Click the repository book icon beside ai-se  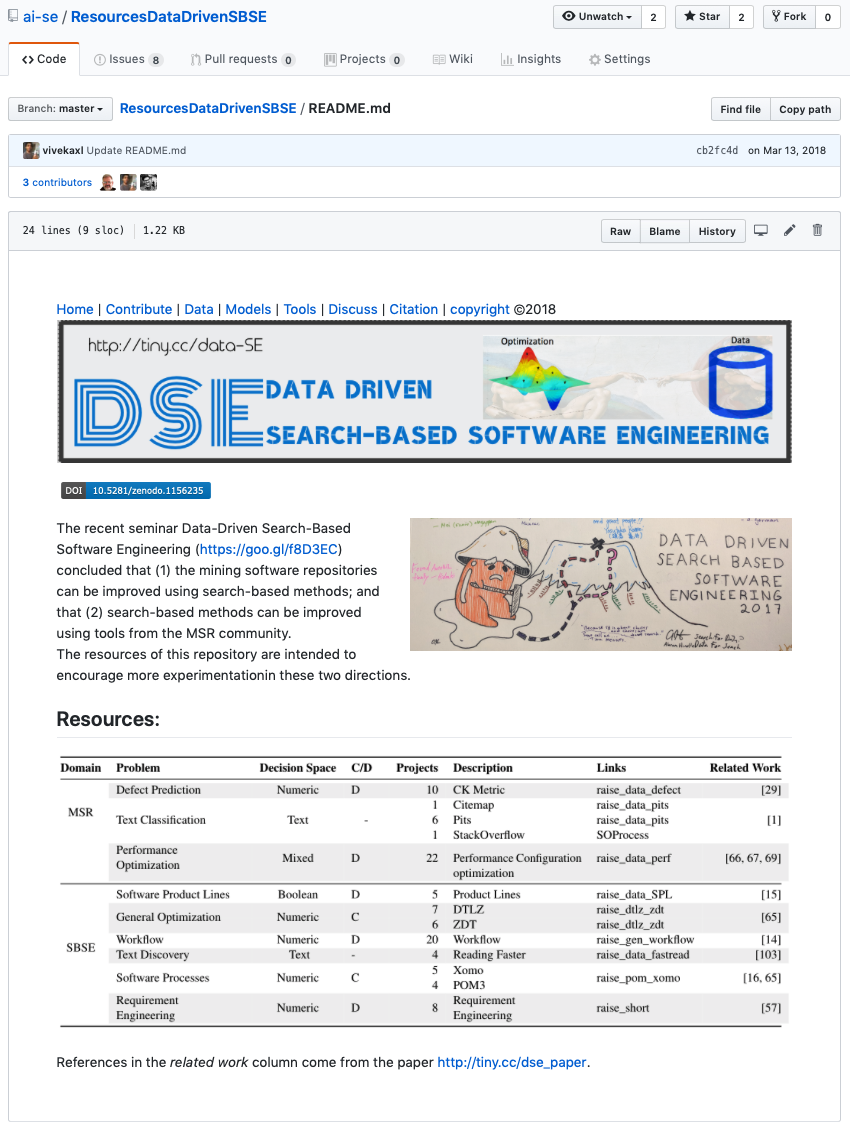[x=13, y=16]
